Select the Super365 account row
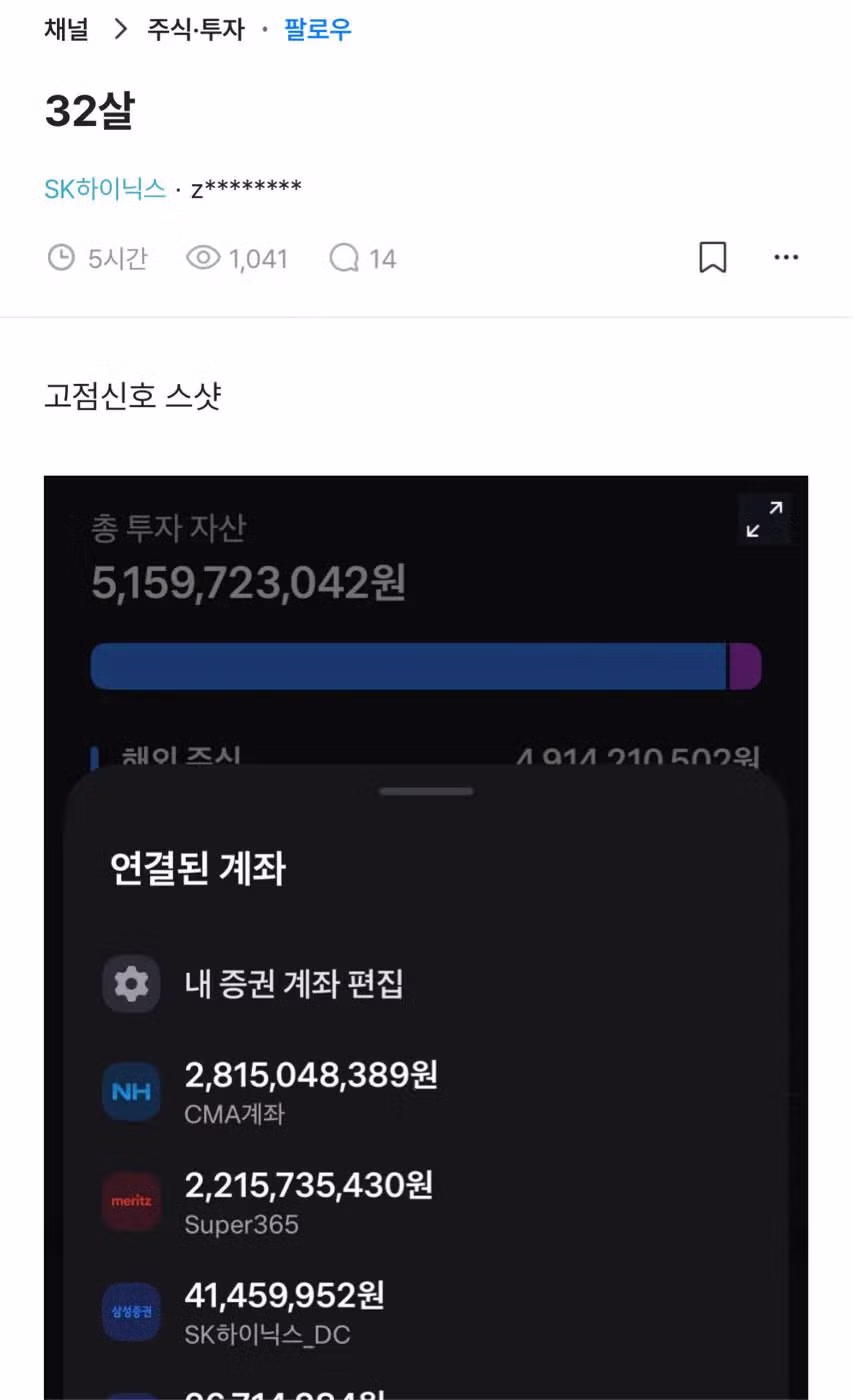The image size is (853, 1400). pyautogui.click(x=308, y=1203)
